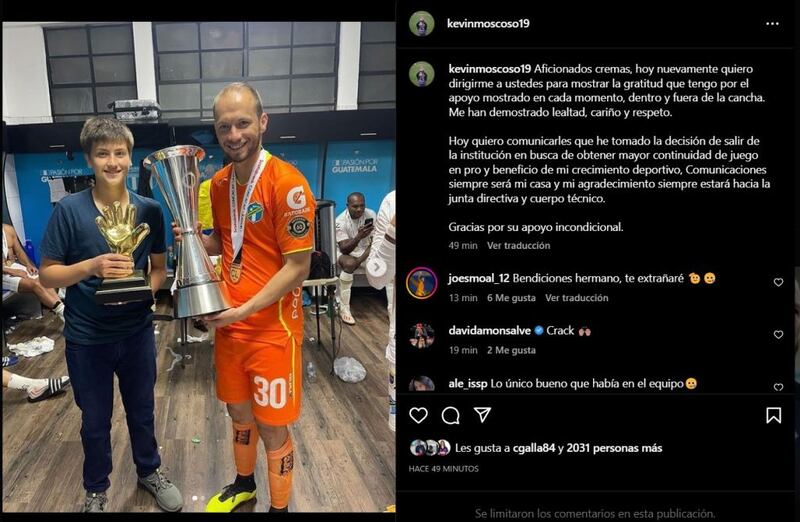Image resolution: width=800 pixels, height=522 pixels.
Task: Like ale_issp's comment heart
Action: (x=778, y=387)
